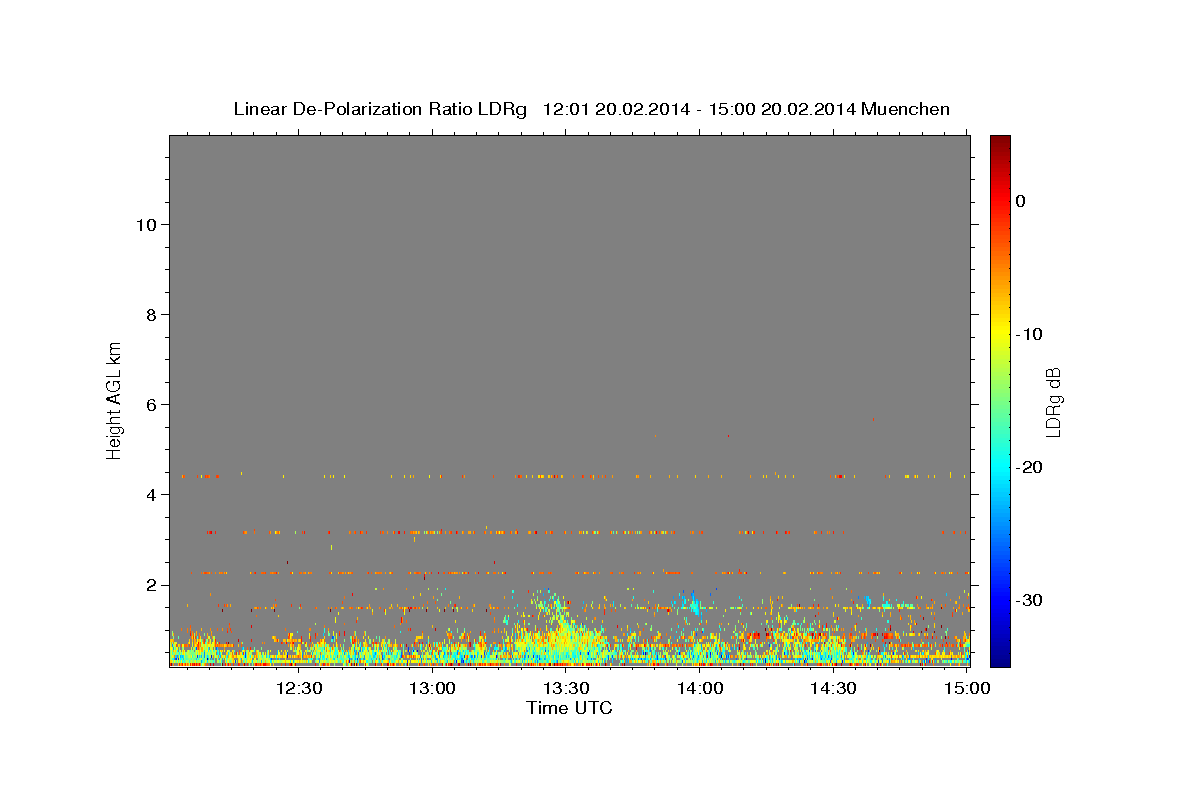Viewport: 1200px width, 800px height.
Task: Click the 13:00 time tick label
Action: [432, 688]
